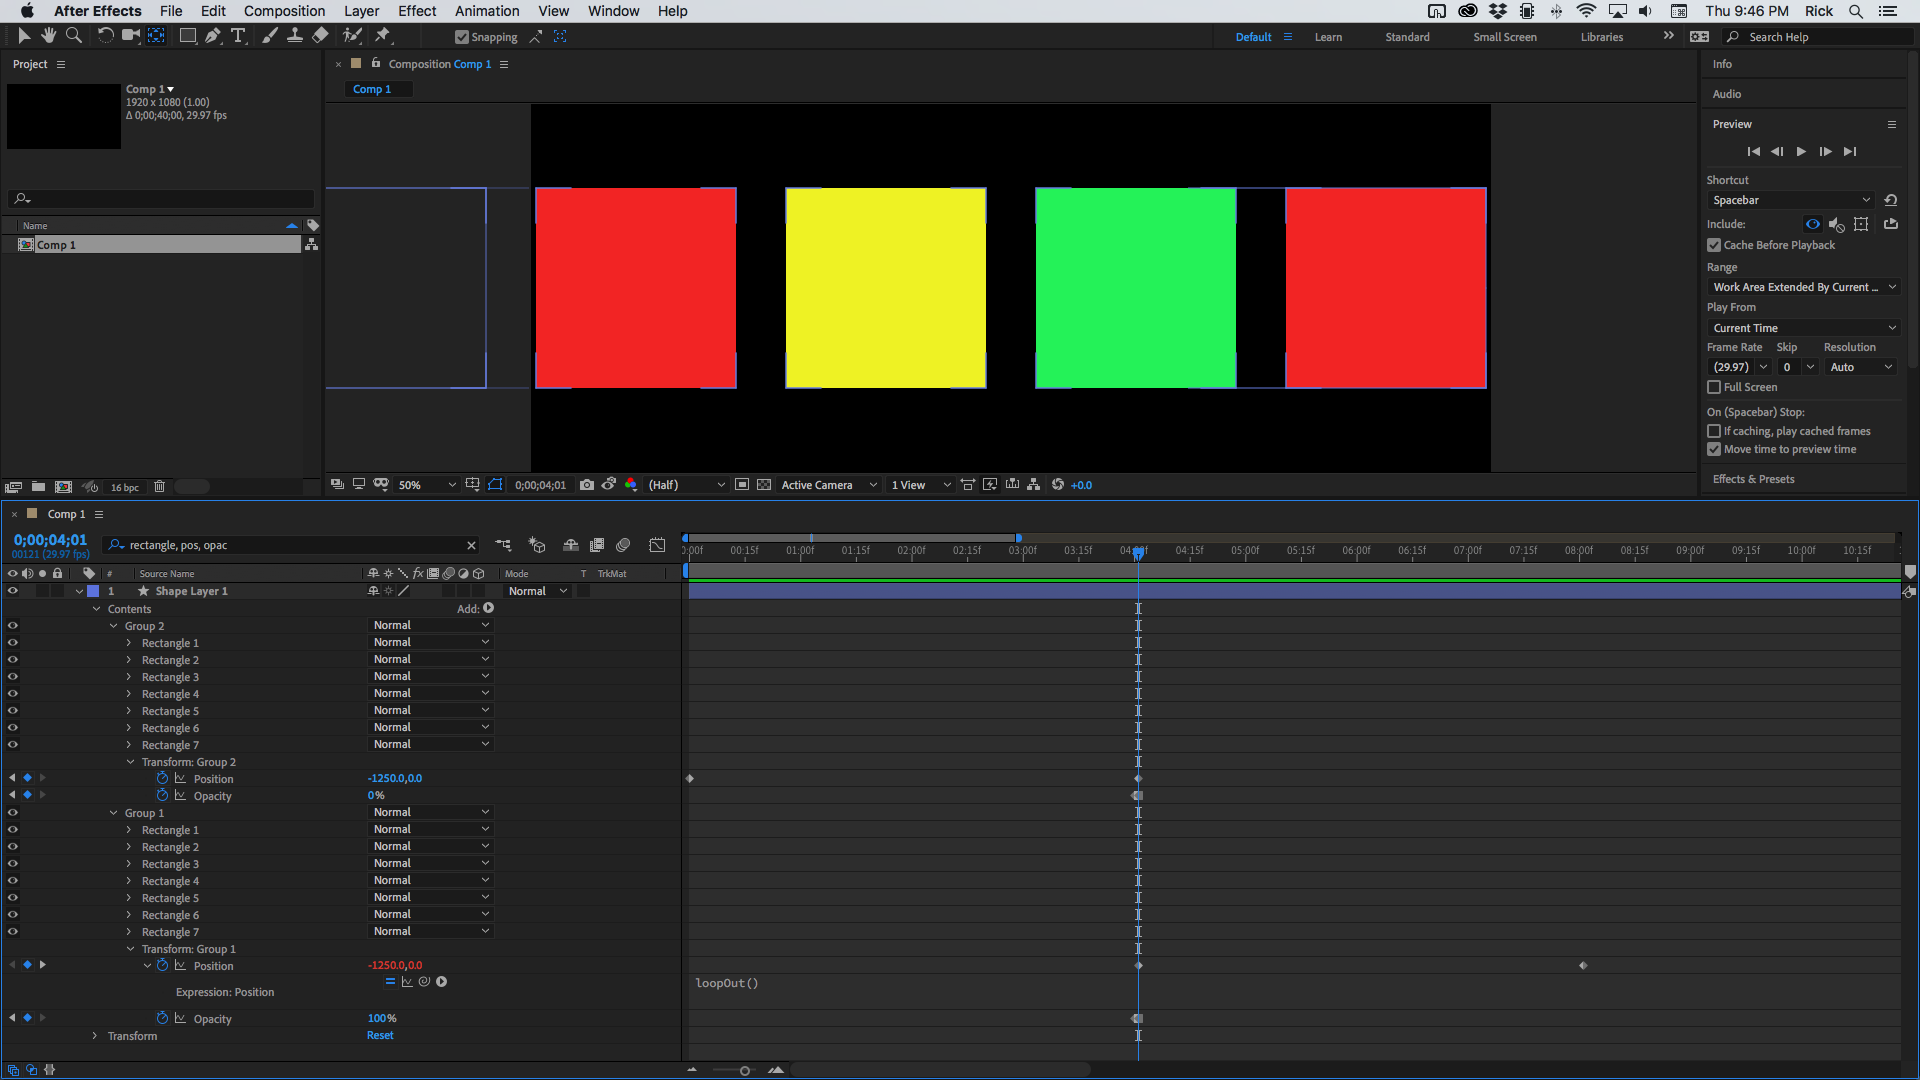Enable Full Screen preview option
The image size is (1920, 1080).
tap(1714, 387)
